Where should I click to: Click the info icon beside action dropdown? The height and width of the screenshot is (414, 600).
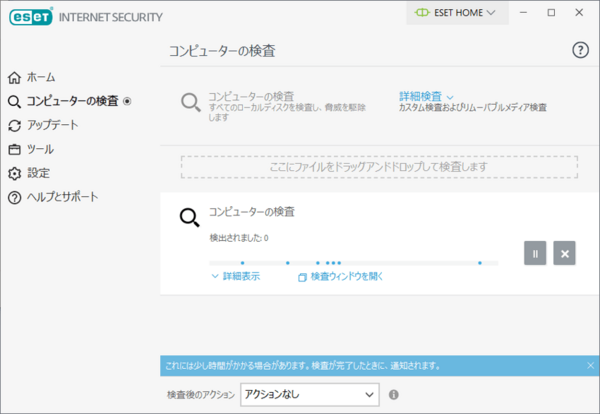393,394
